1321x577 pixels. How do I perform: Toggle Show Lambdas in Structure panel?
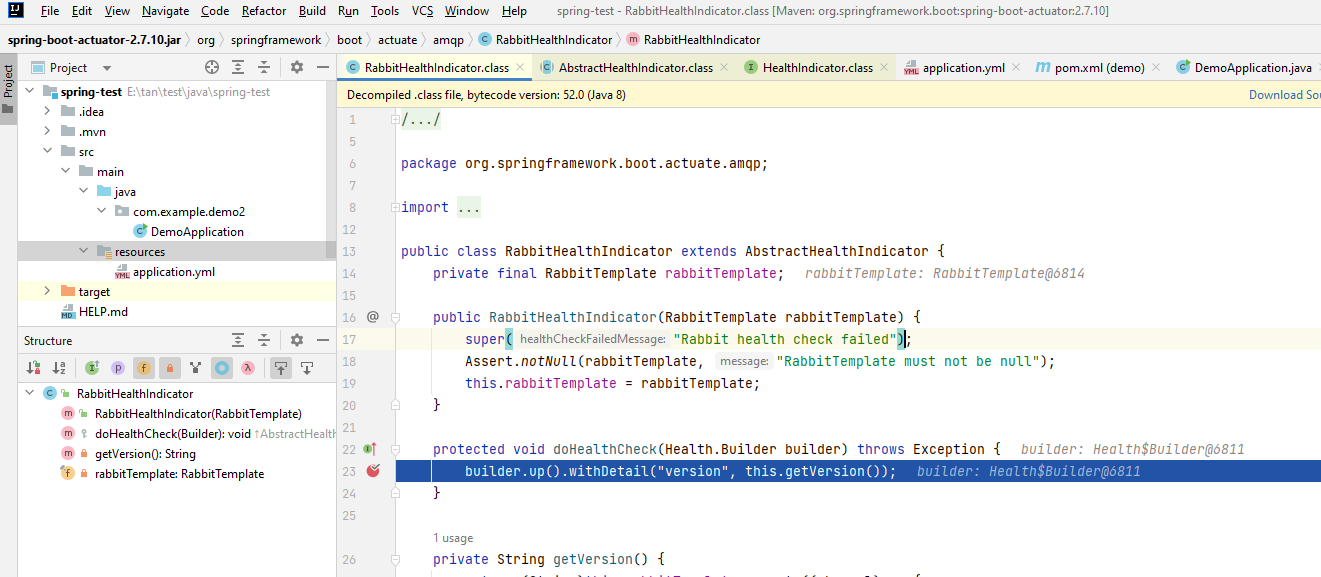tap(247, 368)
